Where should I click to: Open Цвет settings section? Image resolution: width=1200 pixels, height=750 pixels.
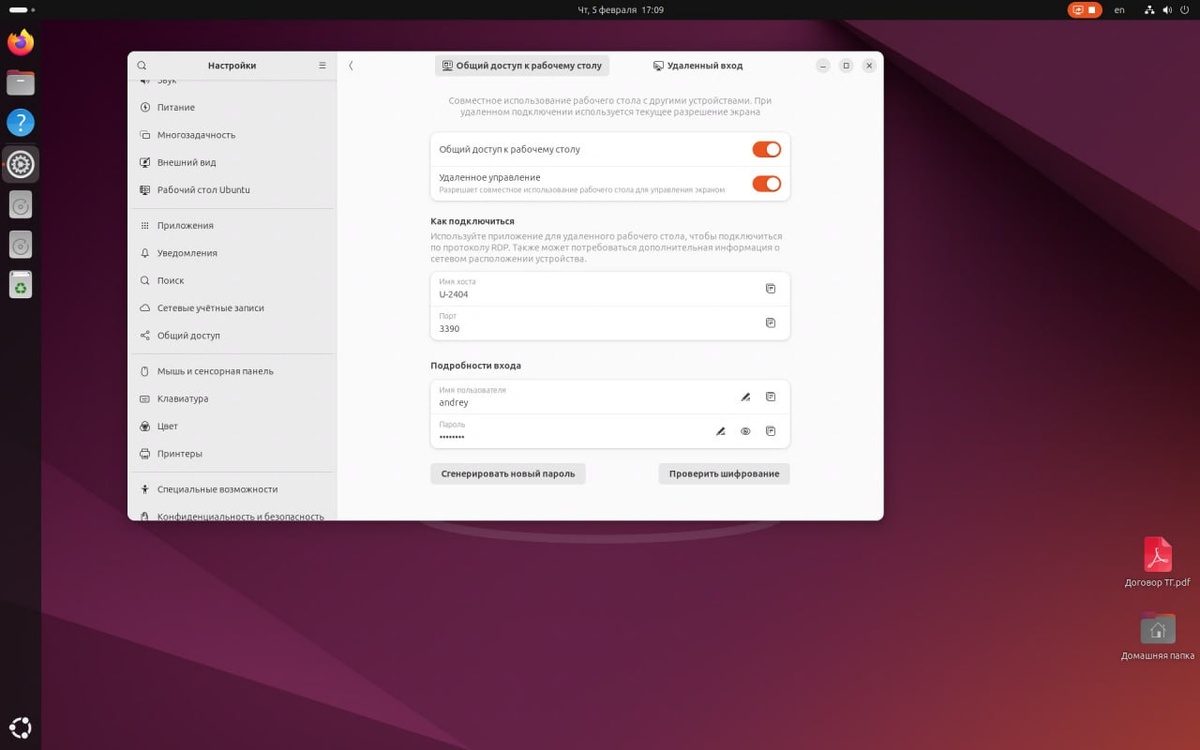click(x=232, y=426)
